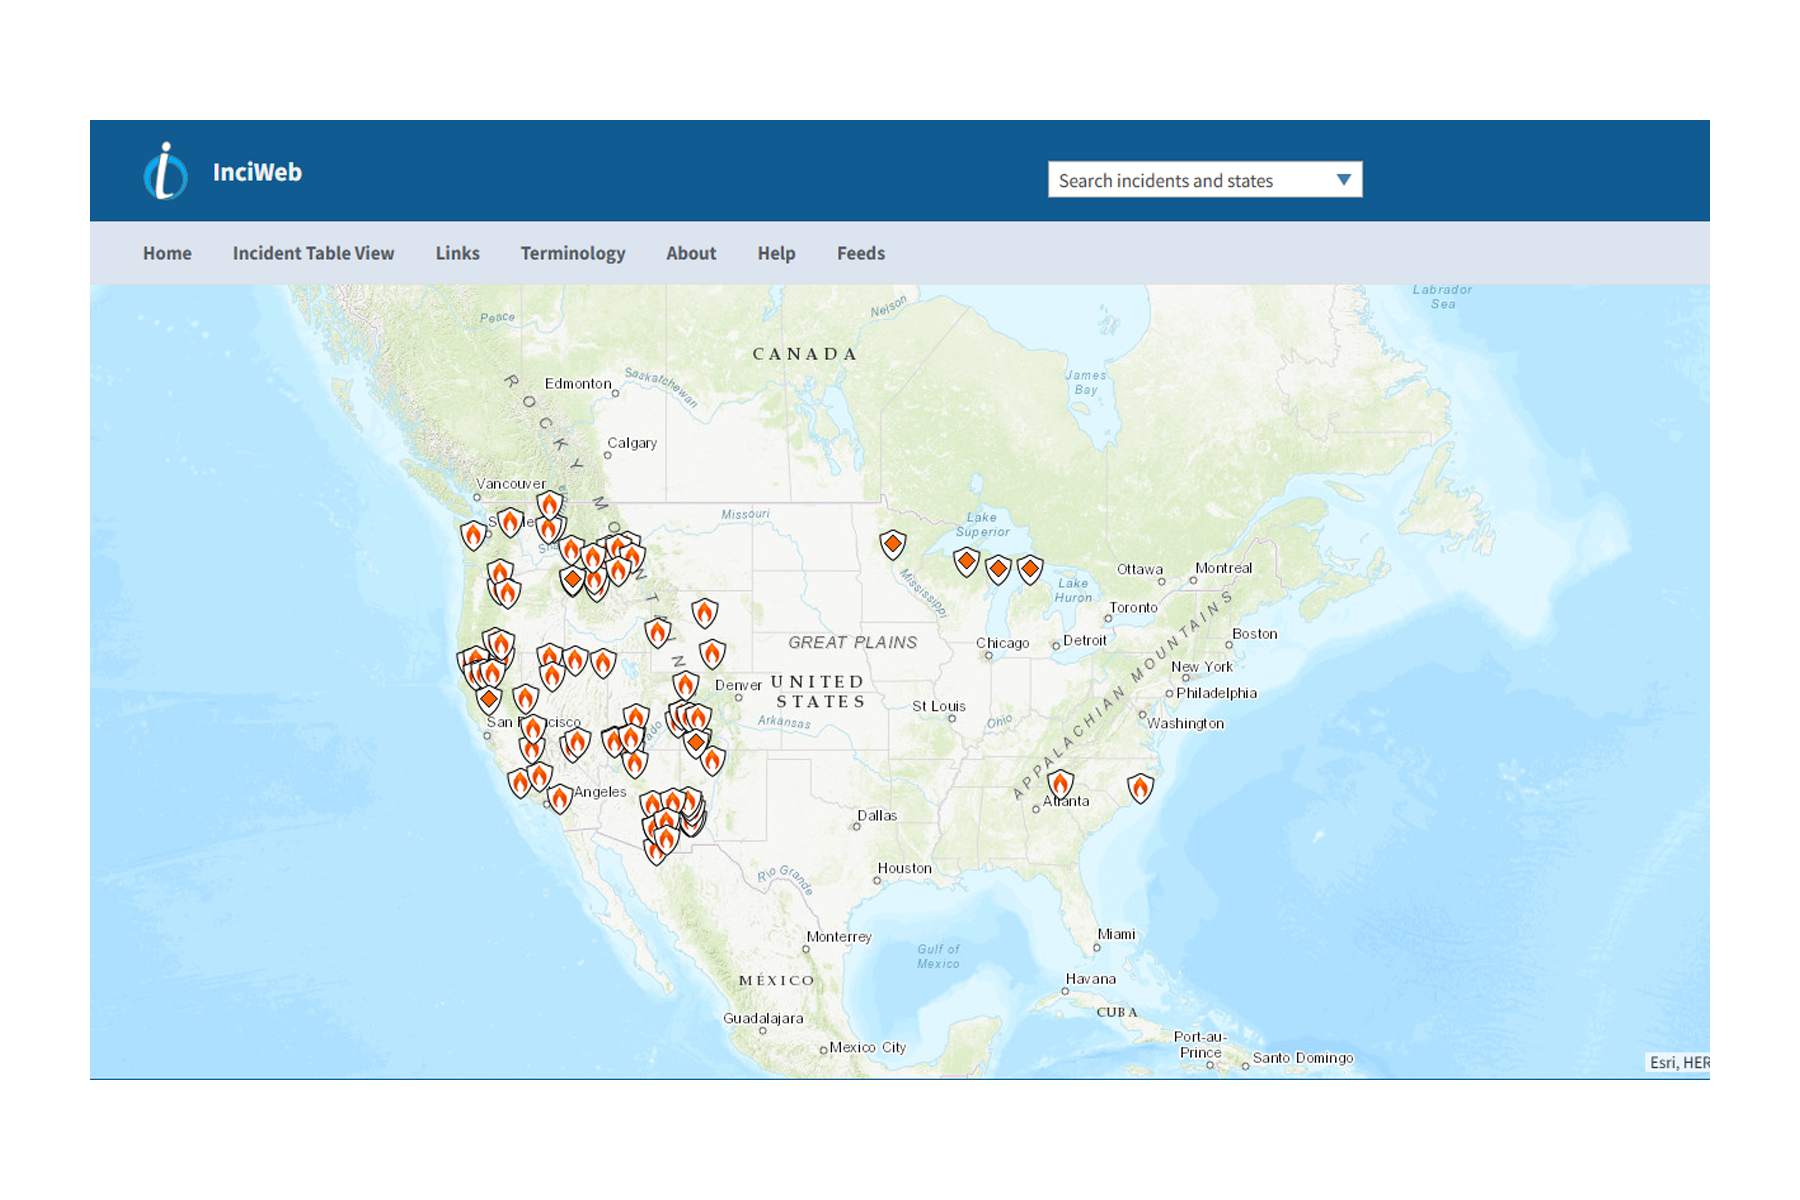Click the Help menu item
The width and height of the screenshot is (1800, 1200).
pyautogui.click(x=776, y=253)
